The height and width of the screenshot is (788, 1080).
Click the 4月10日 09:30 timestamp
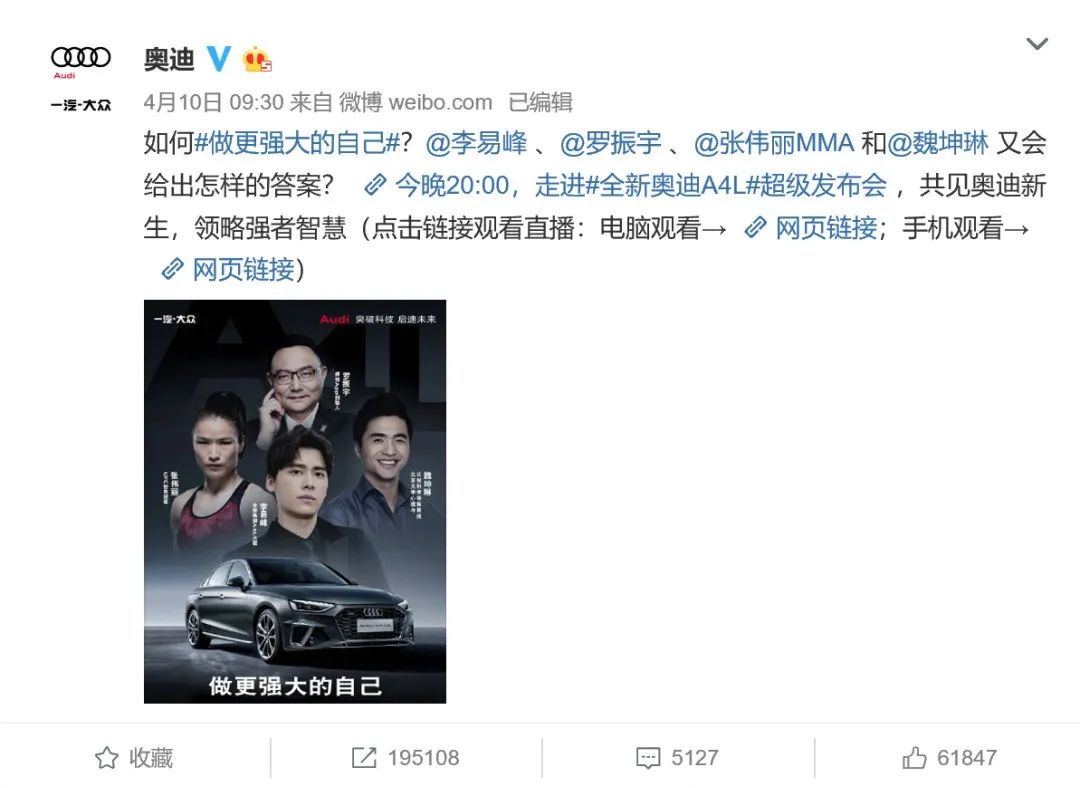point(214,102)
